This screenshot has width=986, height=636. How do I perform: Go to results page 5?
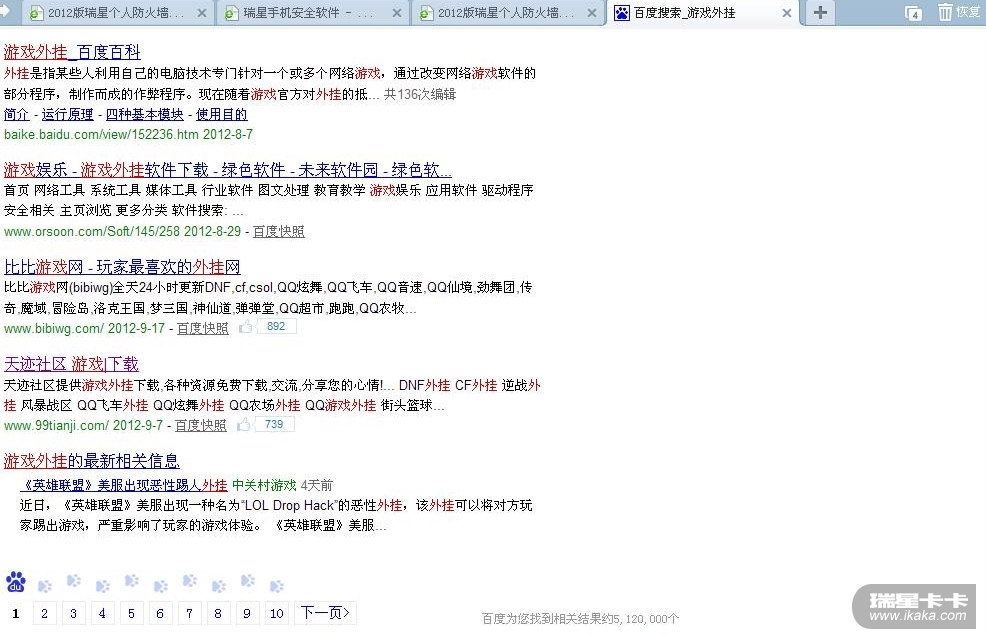(131, 613)
